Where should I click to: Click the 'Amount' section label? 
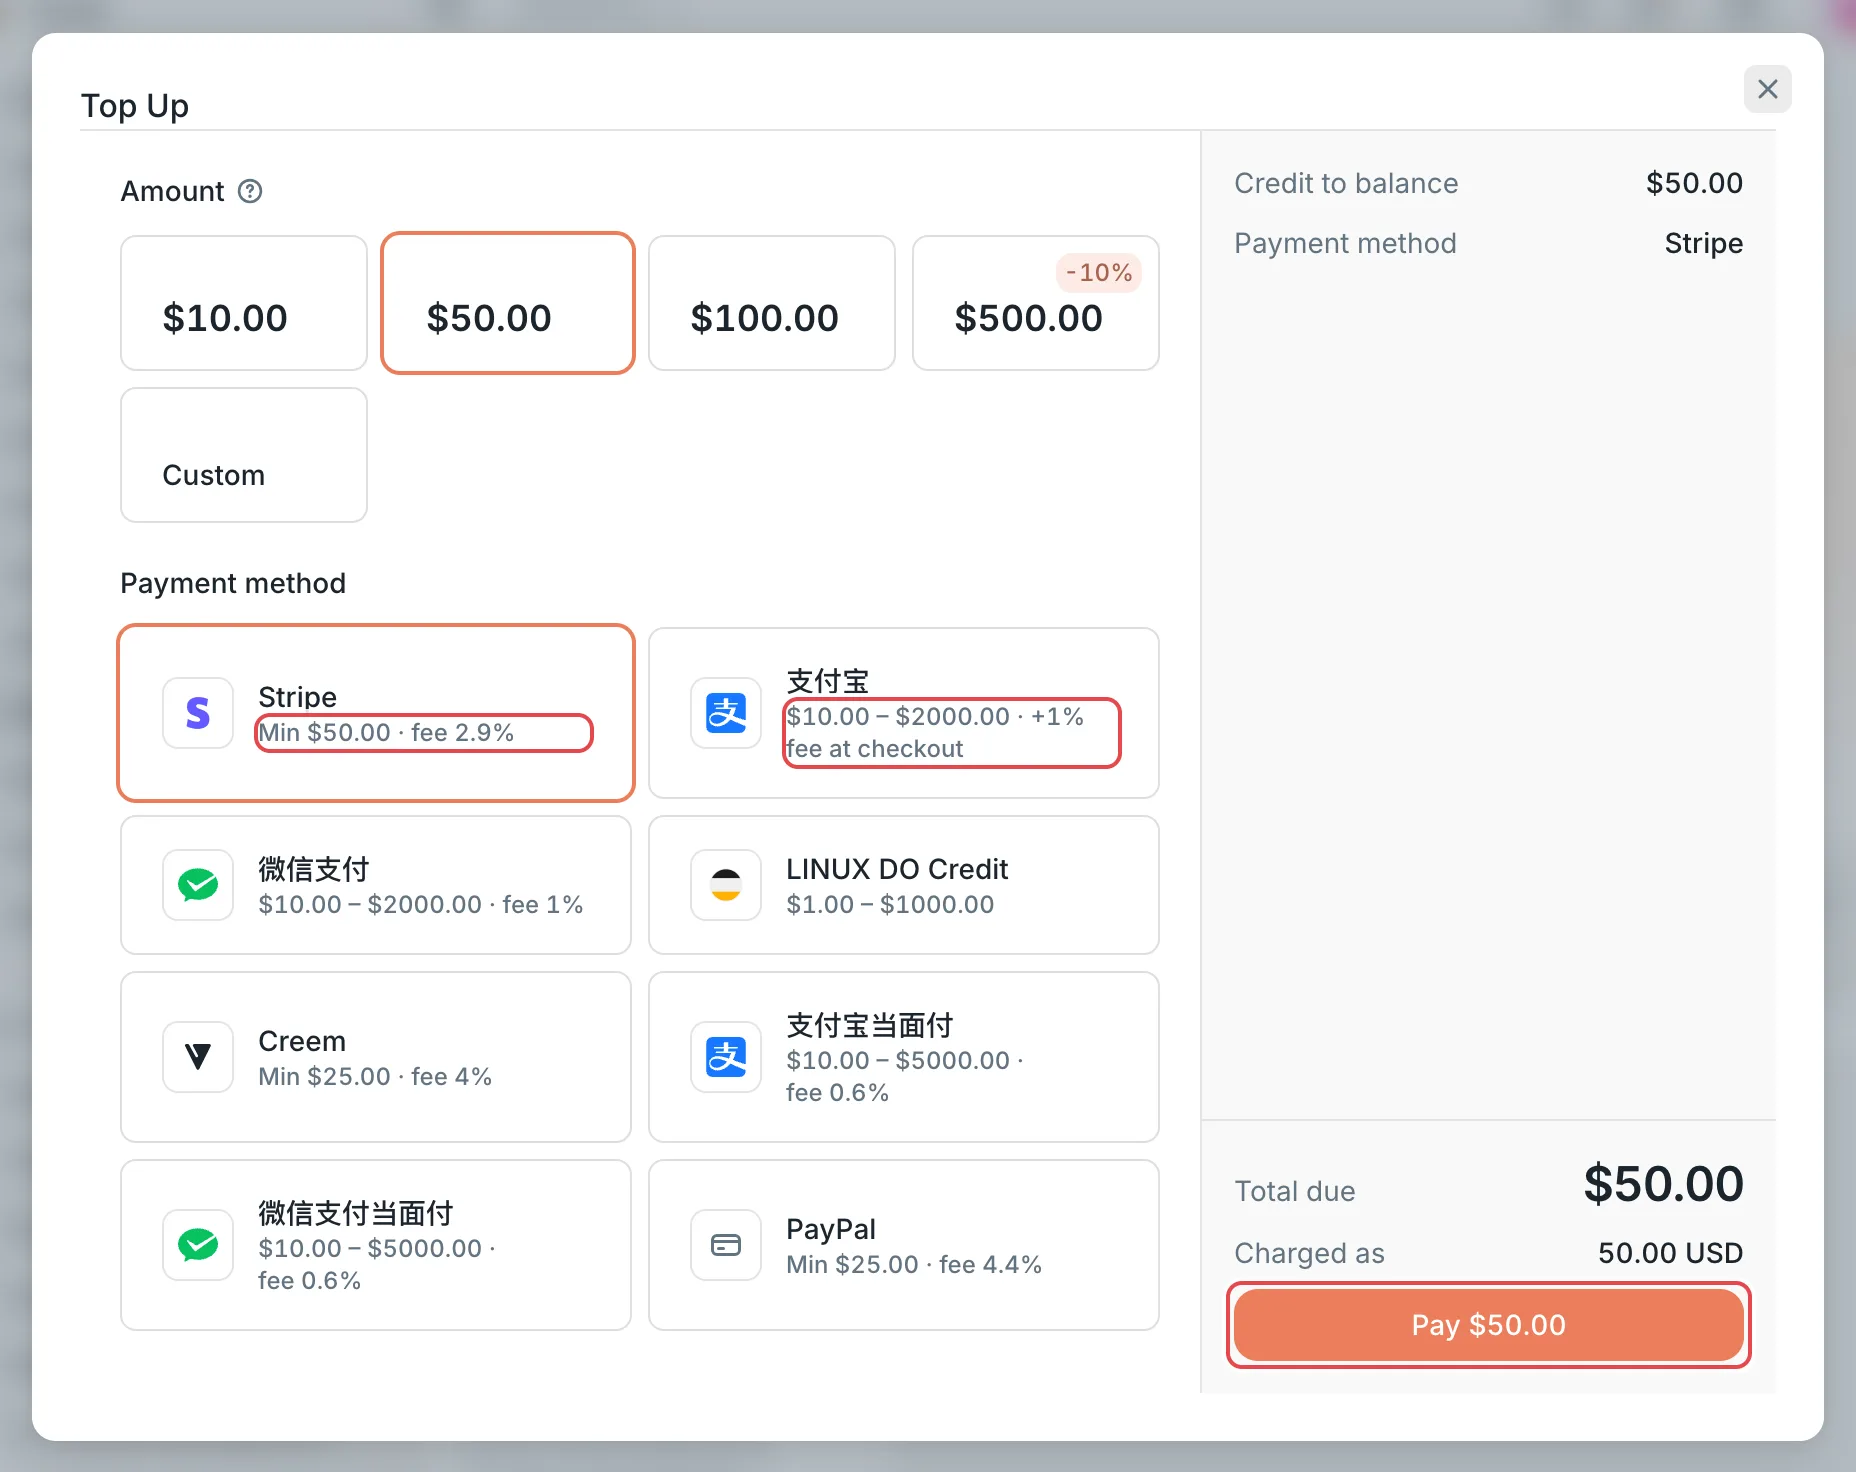172,191
